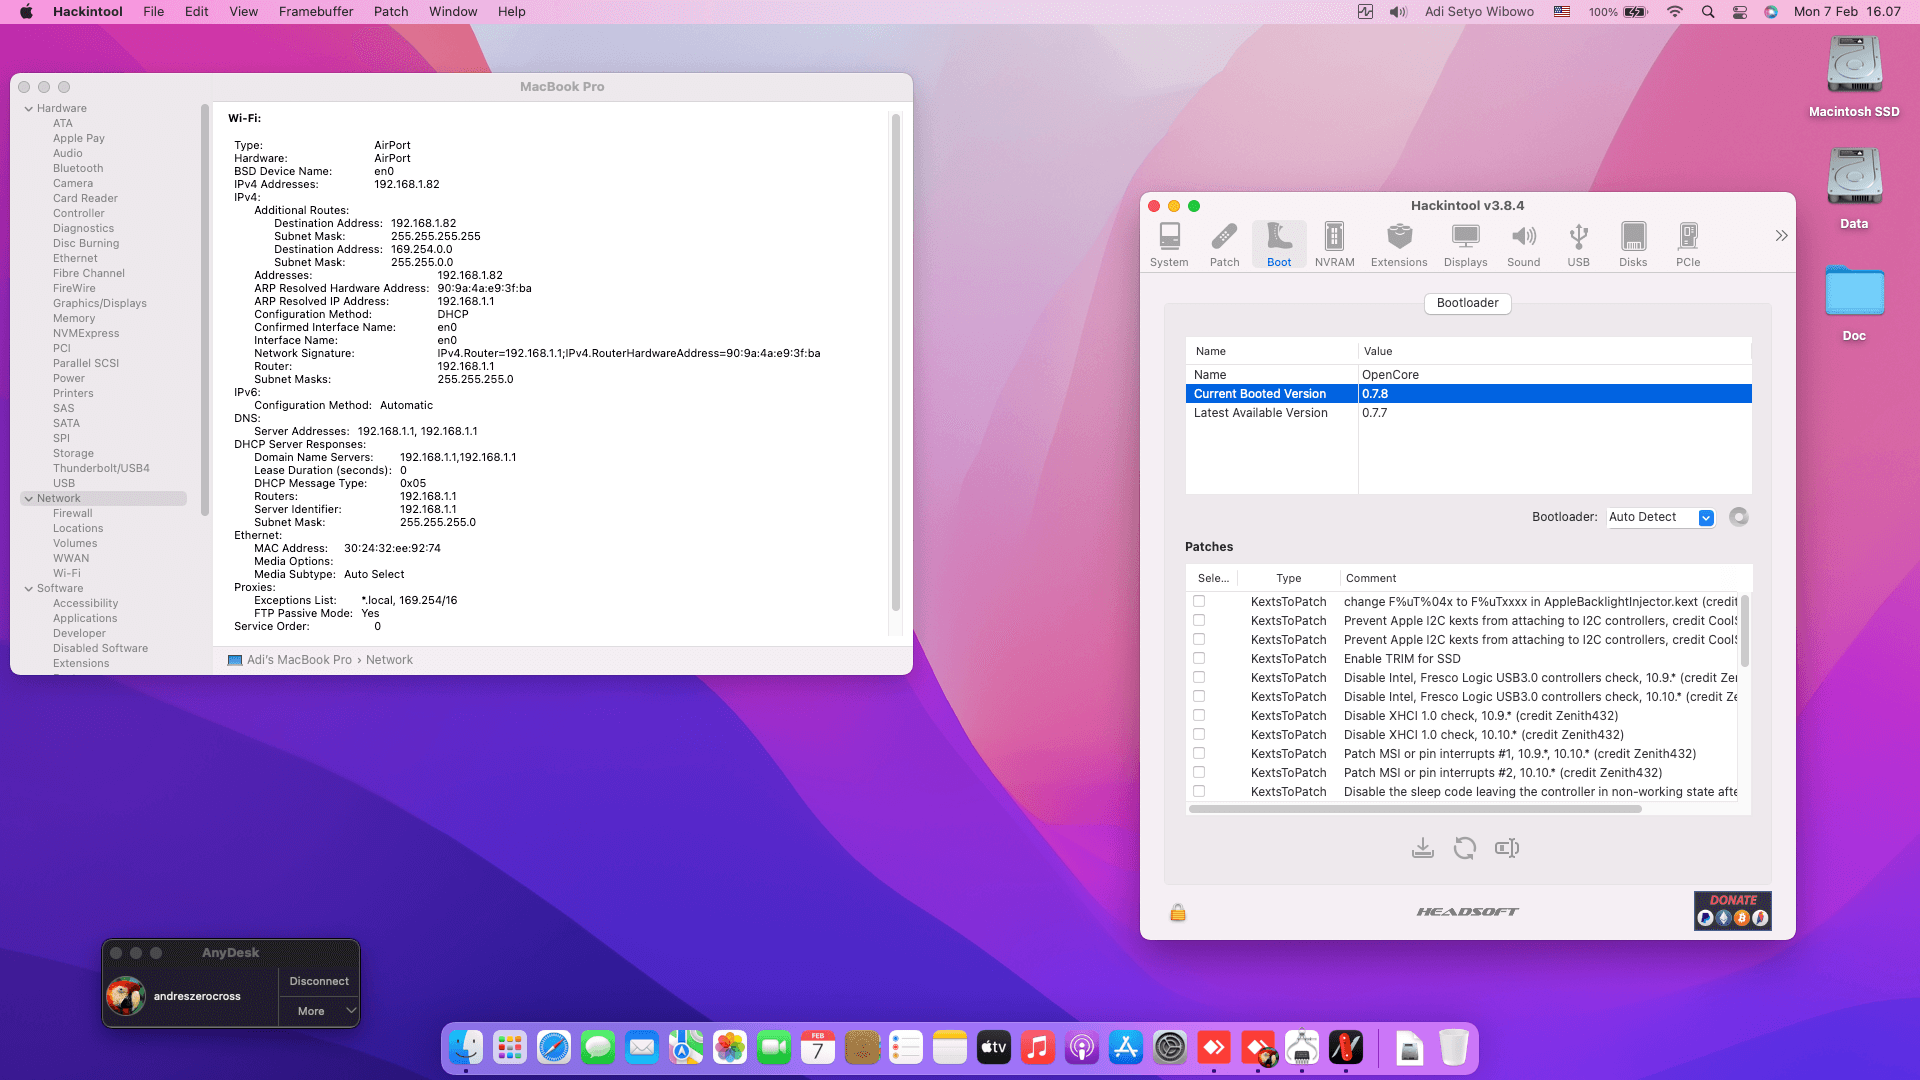Click the Disconnect button in AnyDesk
Viewport: 1920px width, 1080px height.
click(x=319, y=981)
